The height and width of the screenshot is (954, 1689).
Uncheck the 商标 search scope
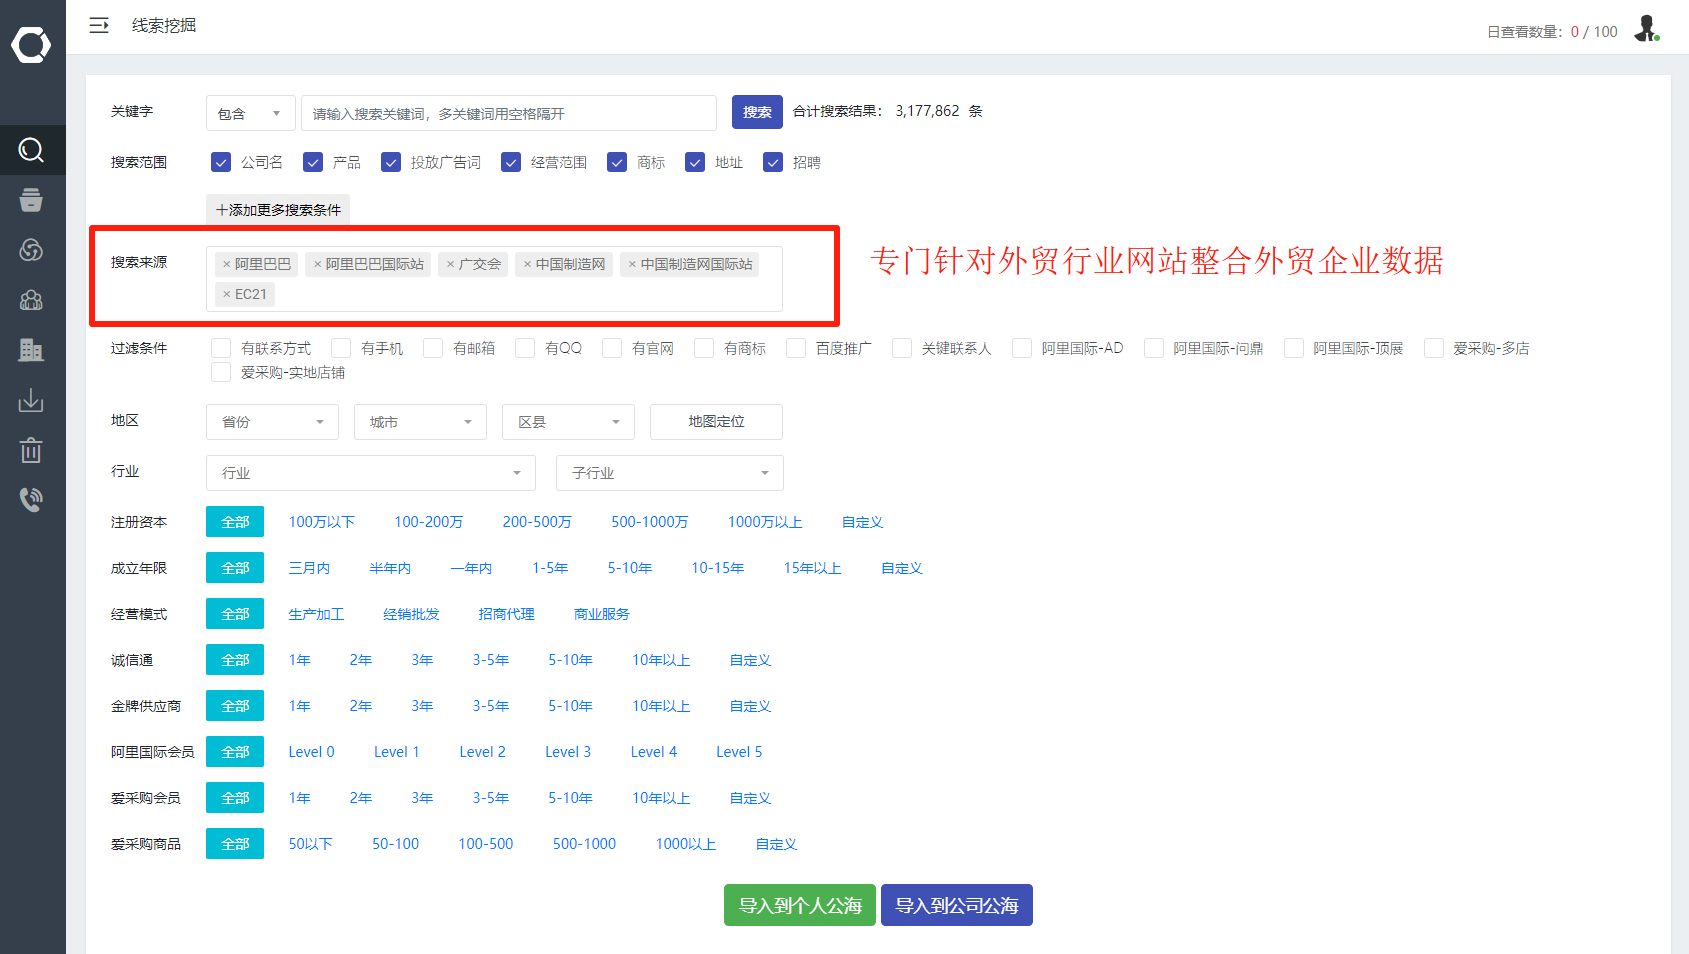[617, 162]
